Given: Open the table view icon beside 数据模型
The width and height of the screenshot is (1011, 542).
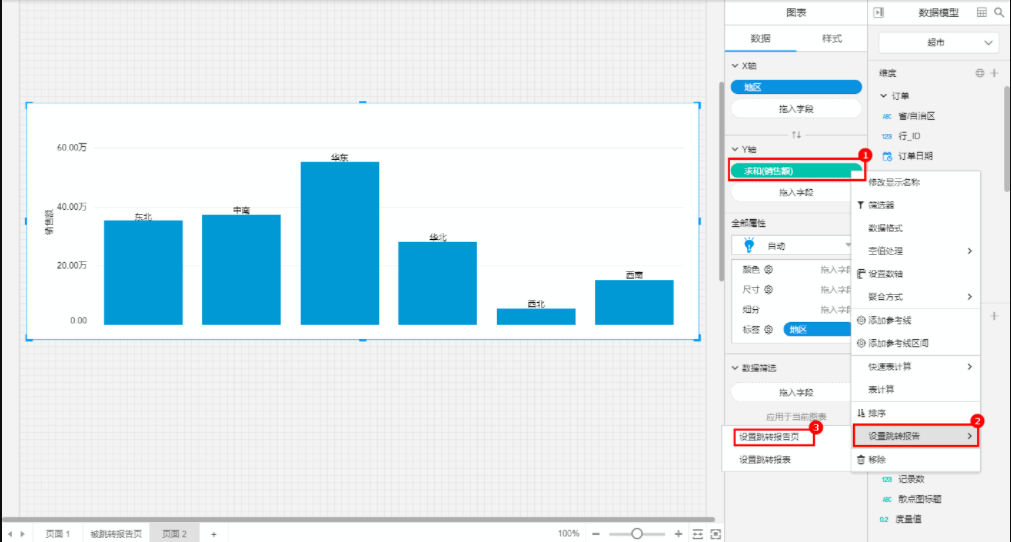Looking at the screenshot, I should [981, 12].
